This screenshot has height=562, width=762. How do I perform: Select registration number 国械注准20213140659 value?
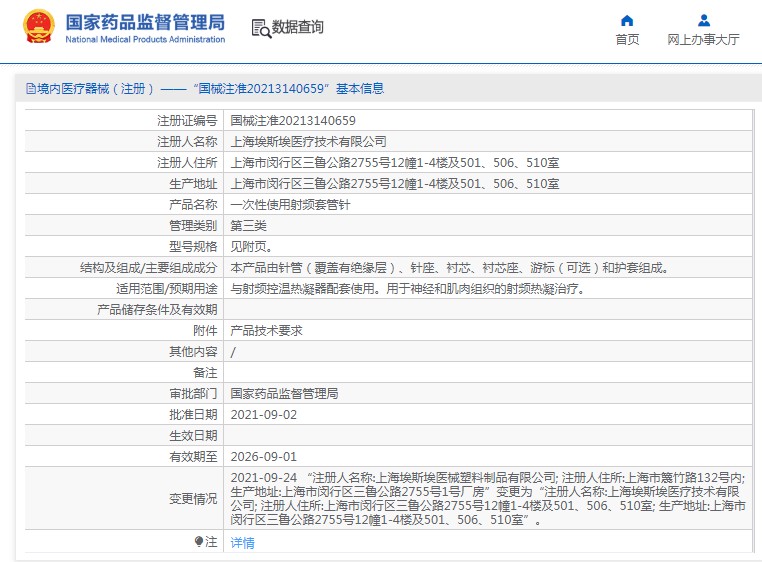(x=293, y=121)
